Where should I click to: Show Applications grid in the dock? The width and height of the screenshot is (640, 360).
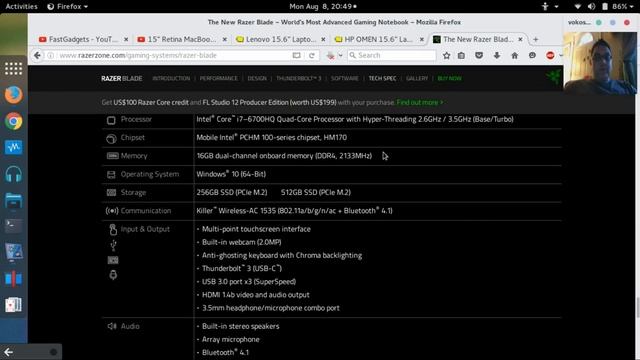[x=13, y=69]
